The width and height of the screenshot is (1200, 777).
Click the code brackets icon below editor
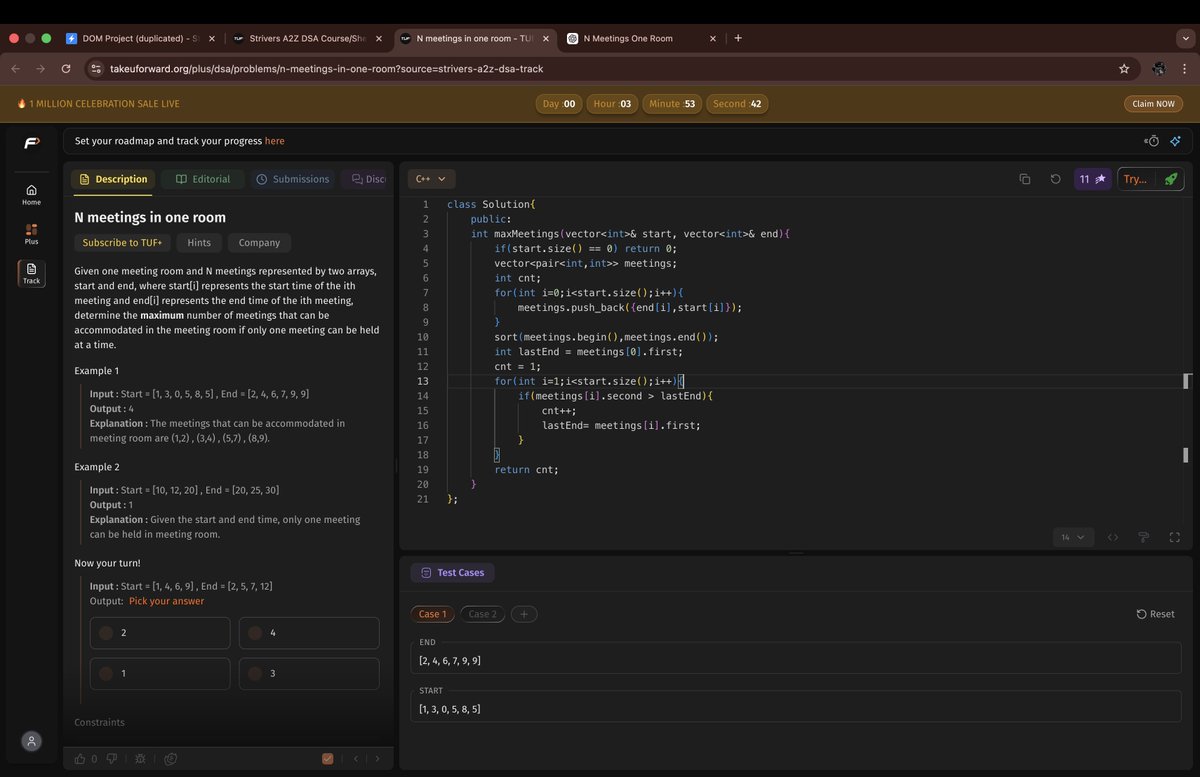[1112, 537]
